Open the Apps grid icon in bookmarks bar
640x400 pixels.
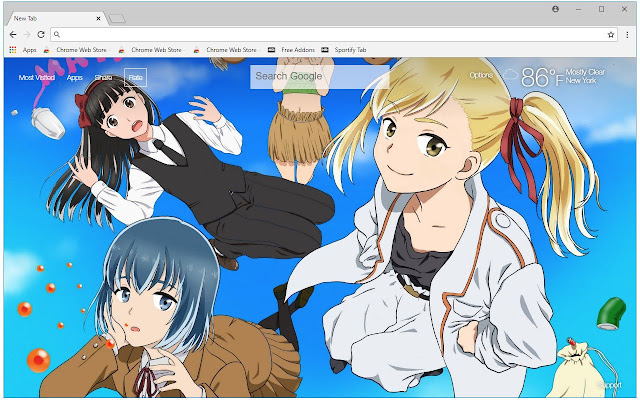click(x=13, y=50)
